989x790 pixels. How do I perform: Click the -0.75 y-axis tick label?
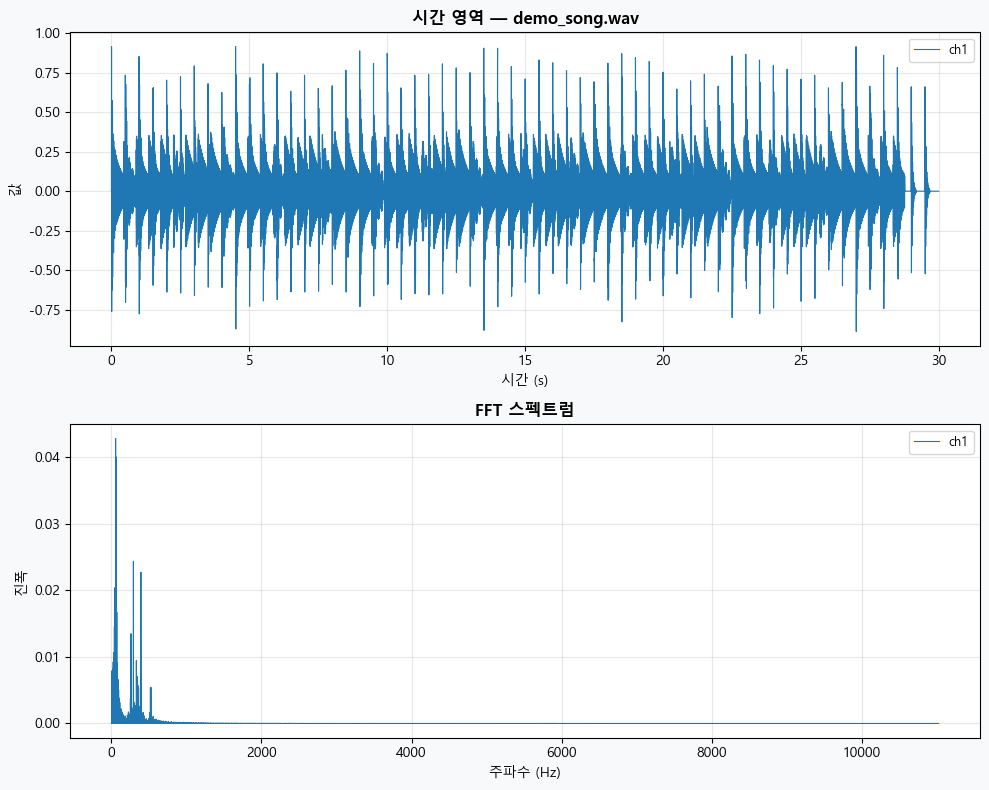click(x=45, y=310)
